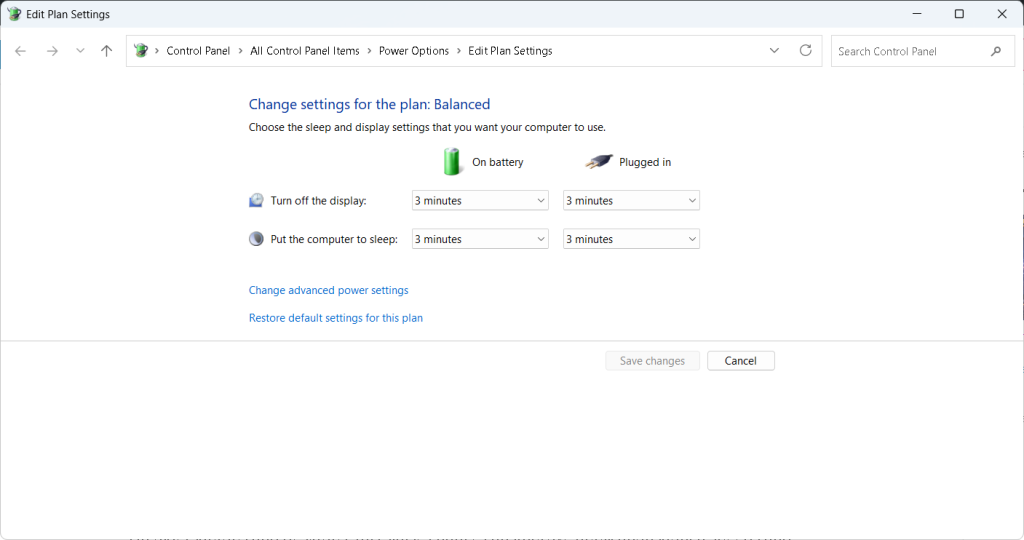Screen dimensions: 1024x540
Task: Click the Plugged in column label
Action: click(x=645, y=162)
